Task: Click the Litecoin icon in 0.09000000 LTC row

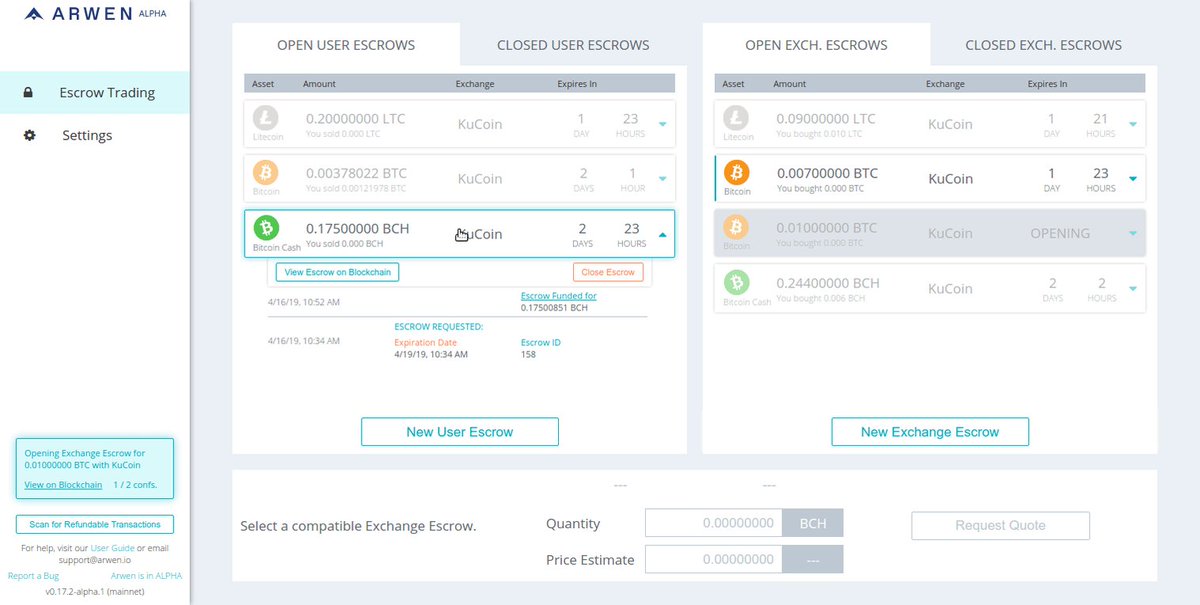Action: click(737, 119)
